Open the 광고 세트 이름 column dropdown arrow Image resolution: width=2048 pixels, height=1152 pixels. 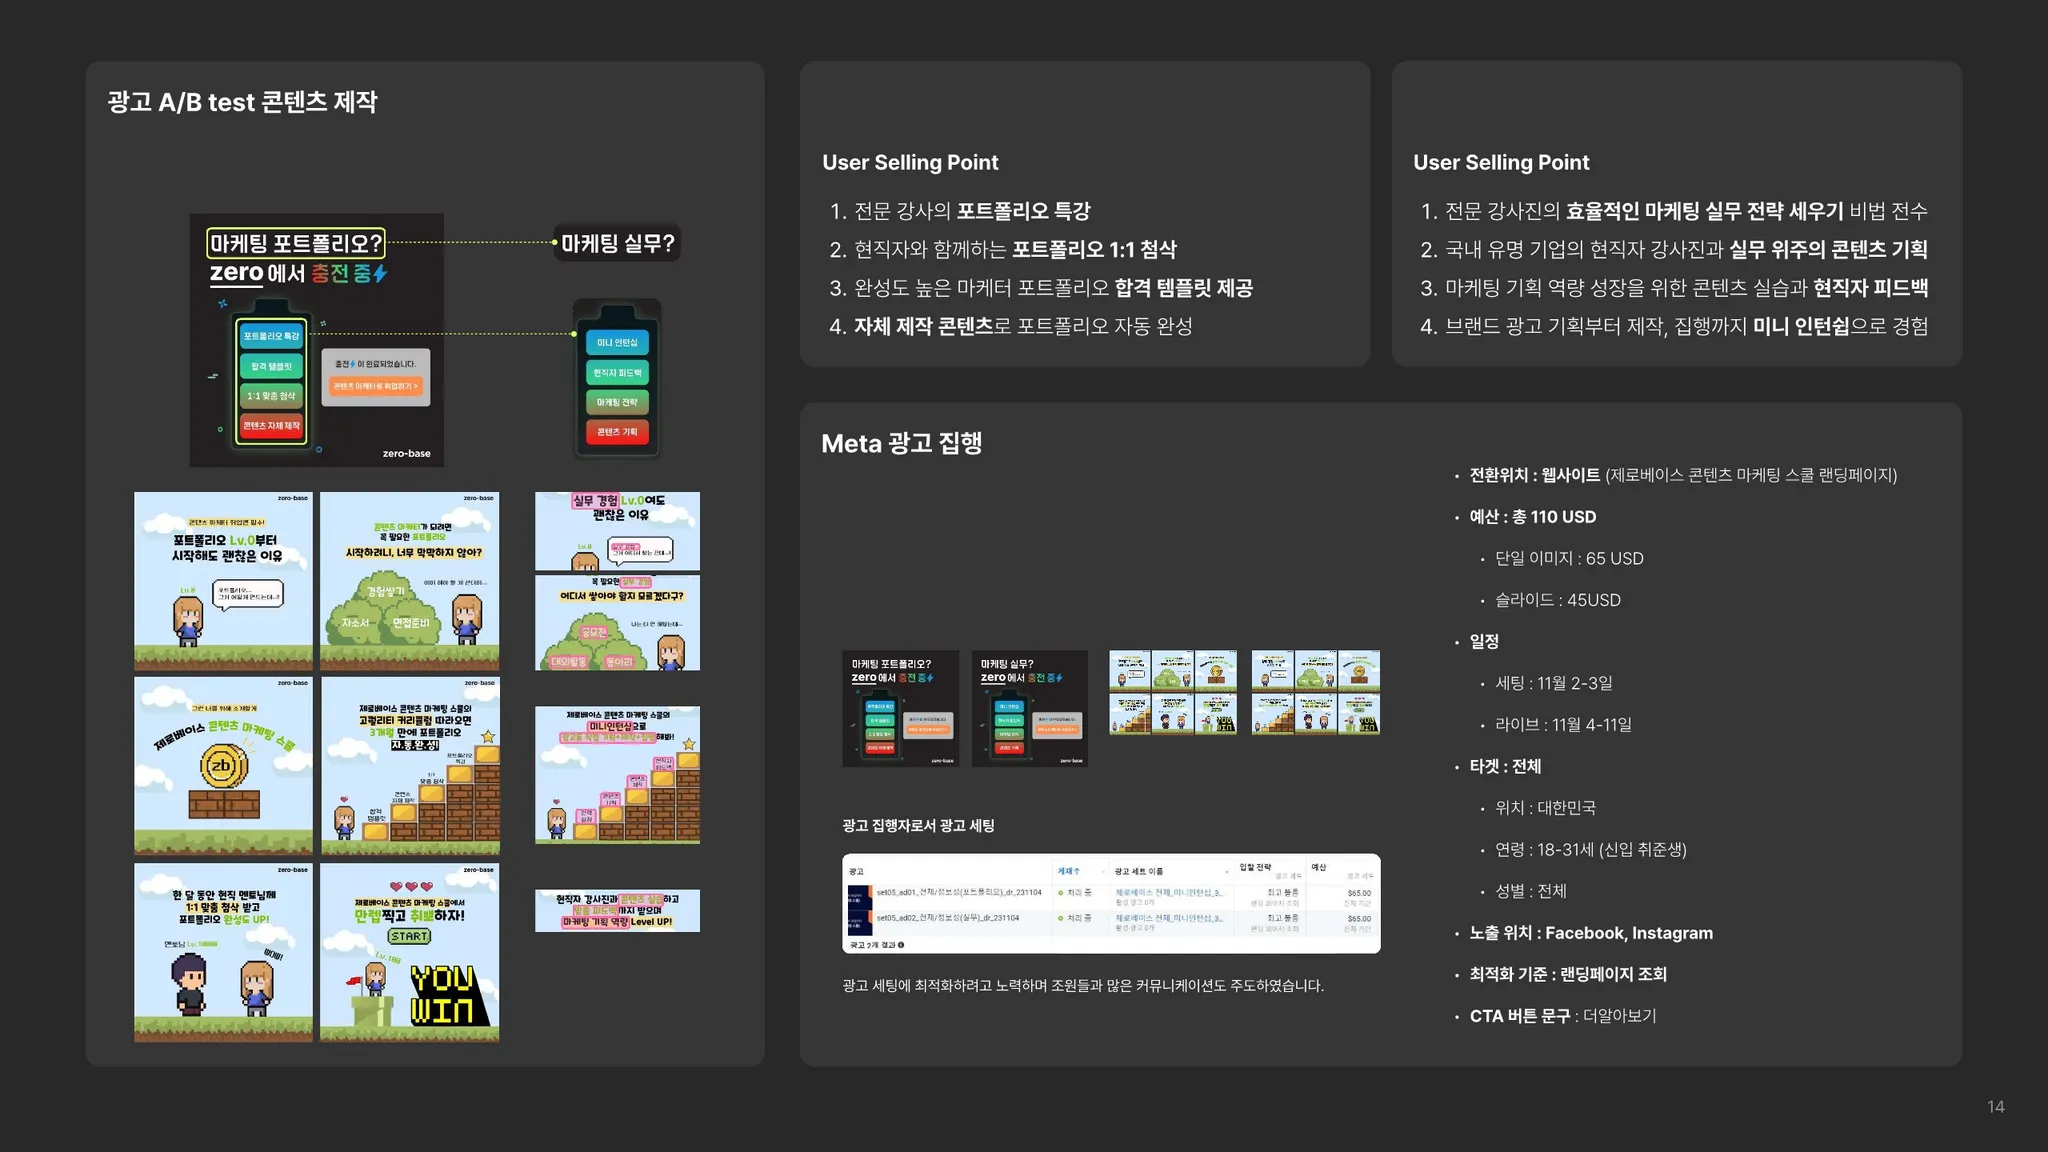coord(1226,872)
